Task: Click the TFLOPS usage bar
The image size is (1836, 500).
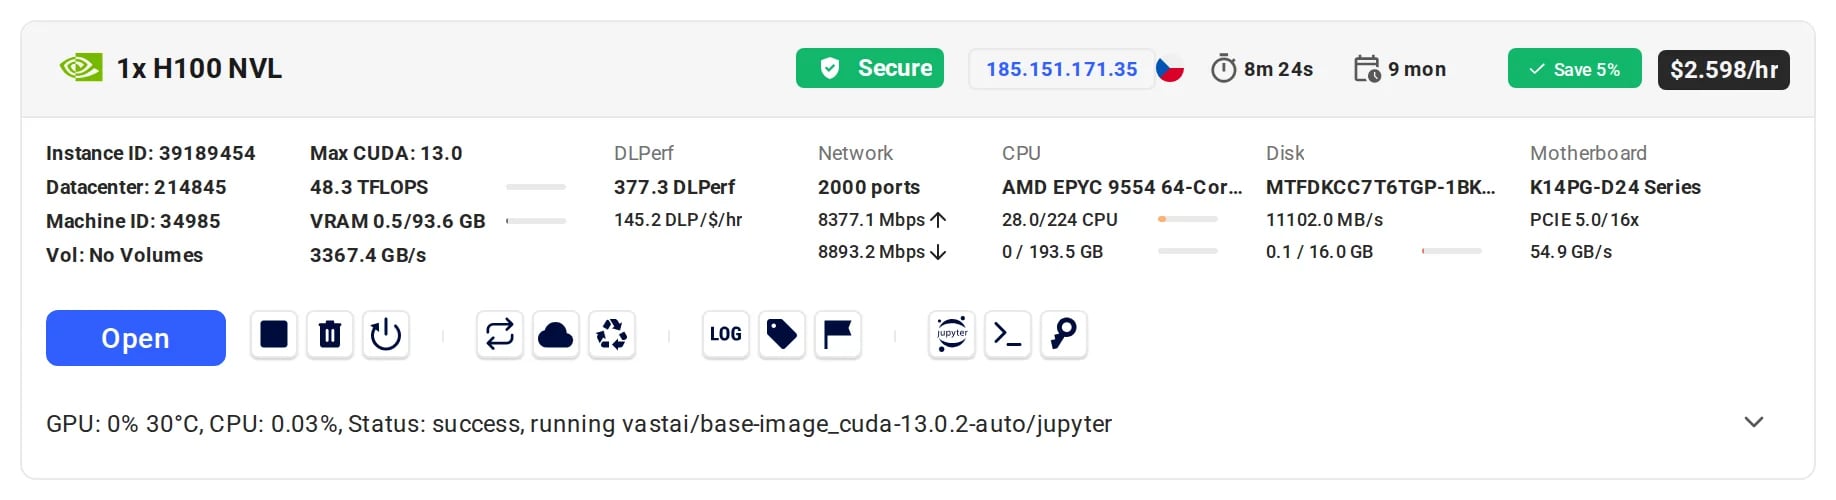Action: click(x=536, y=187)
